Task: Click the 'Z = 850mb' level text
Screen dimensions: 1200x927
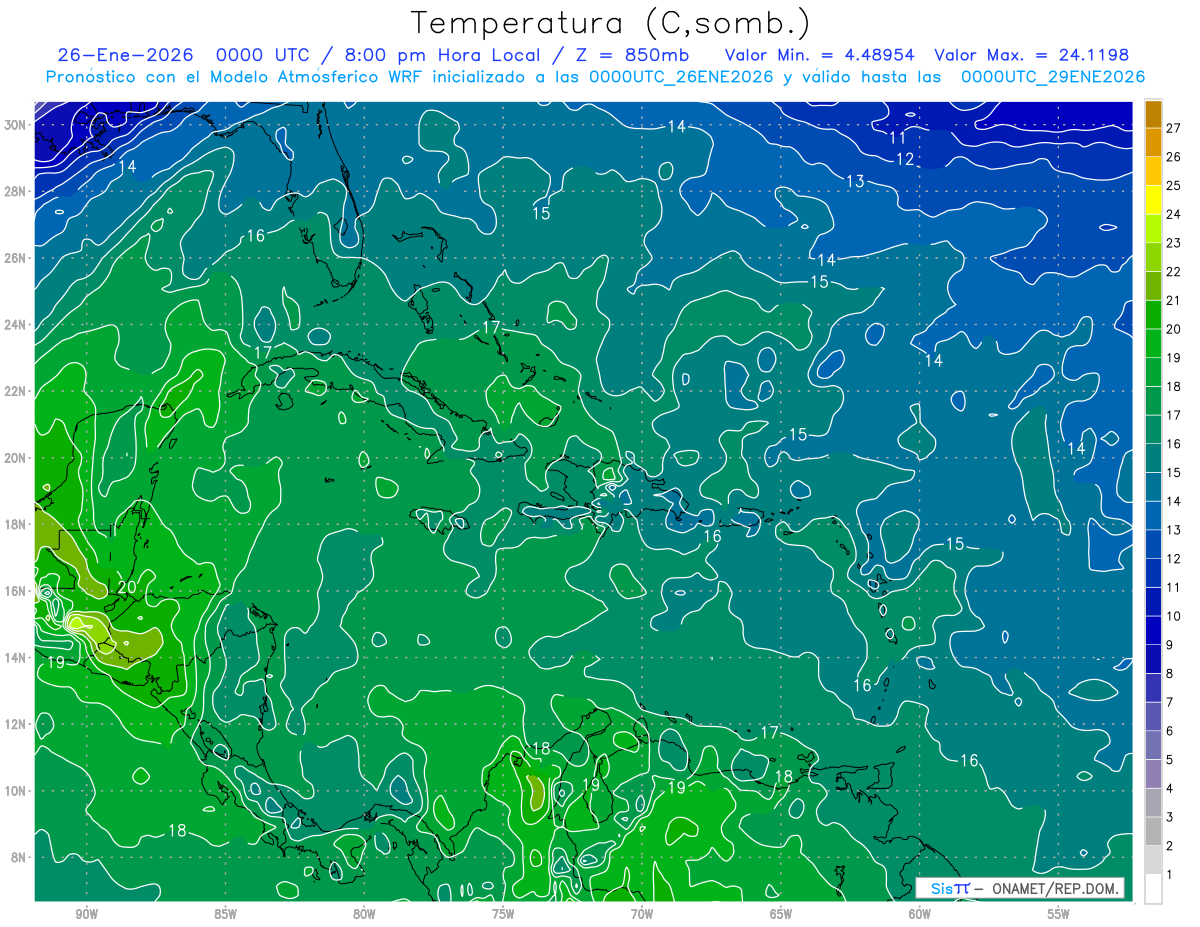Action: (x=632, y=55)
